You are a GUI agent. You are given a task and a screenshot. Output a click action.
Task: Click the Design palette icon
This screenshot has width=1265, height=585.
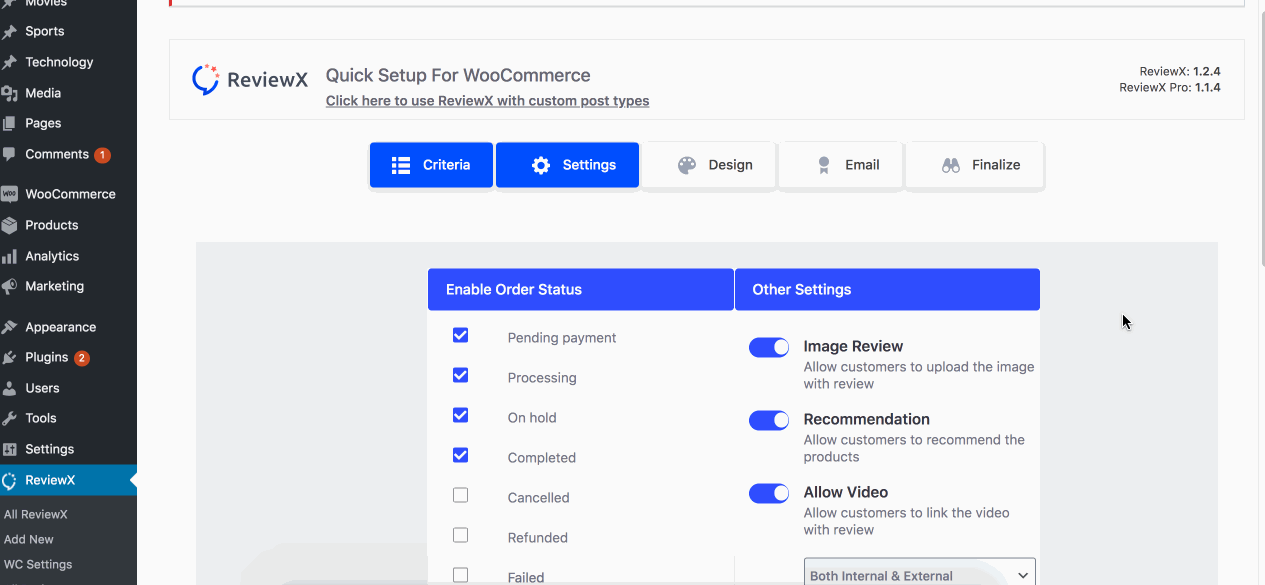point(687,165)
